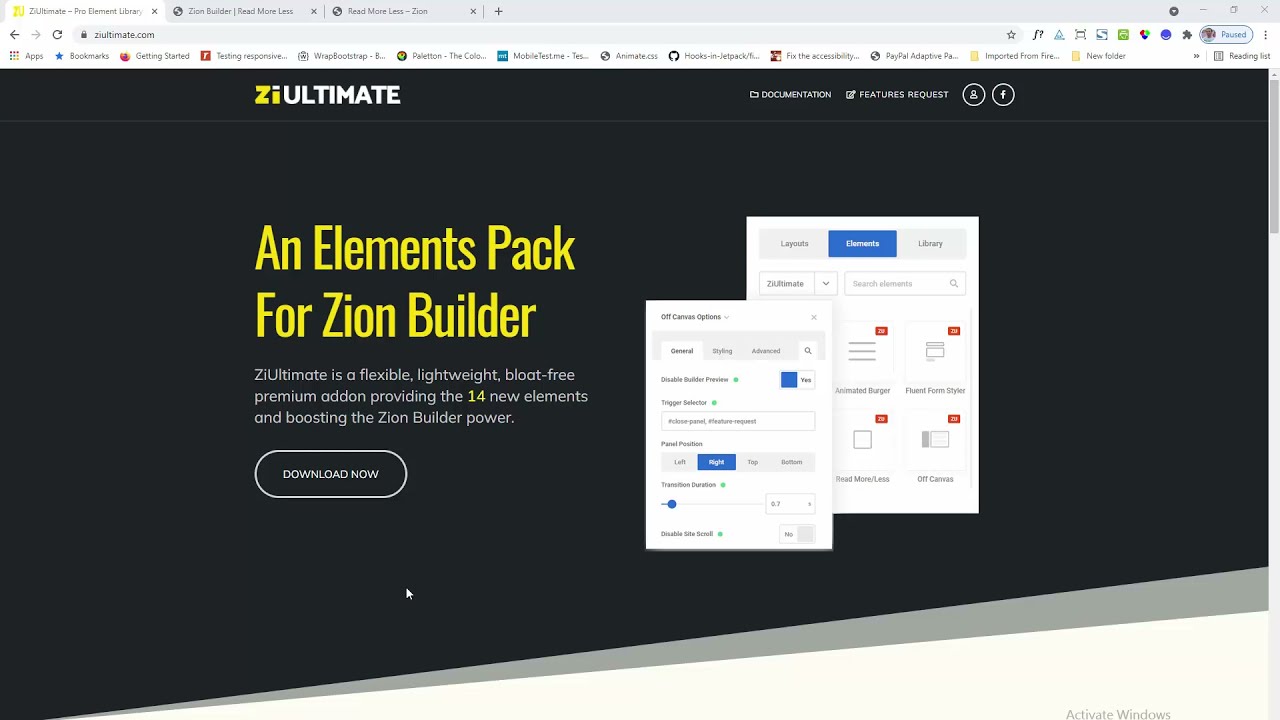Open the Extensions puzzle piece menu

(1187, 34)
